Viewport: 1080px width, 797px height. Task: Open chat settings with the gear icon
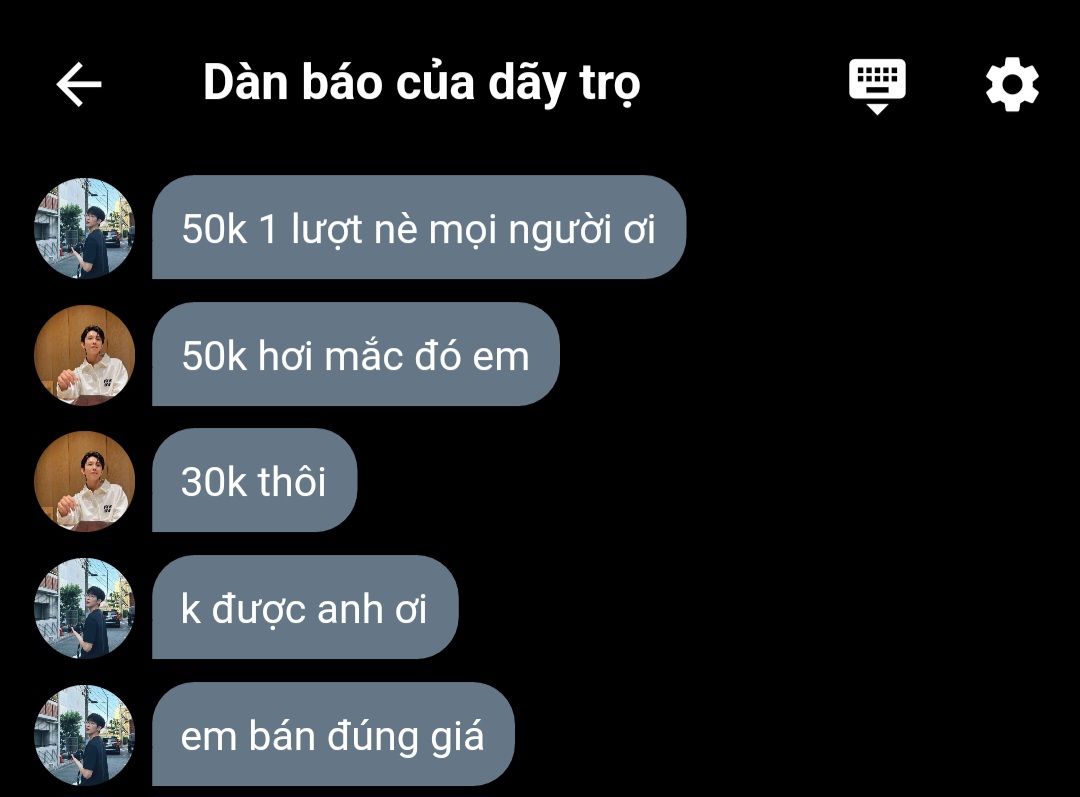point(1012,85)
